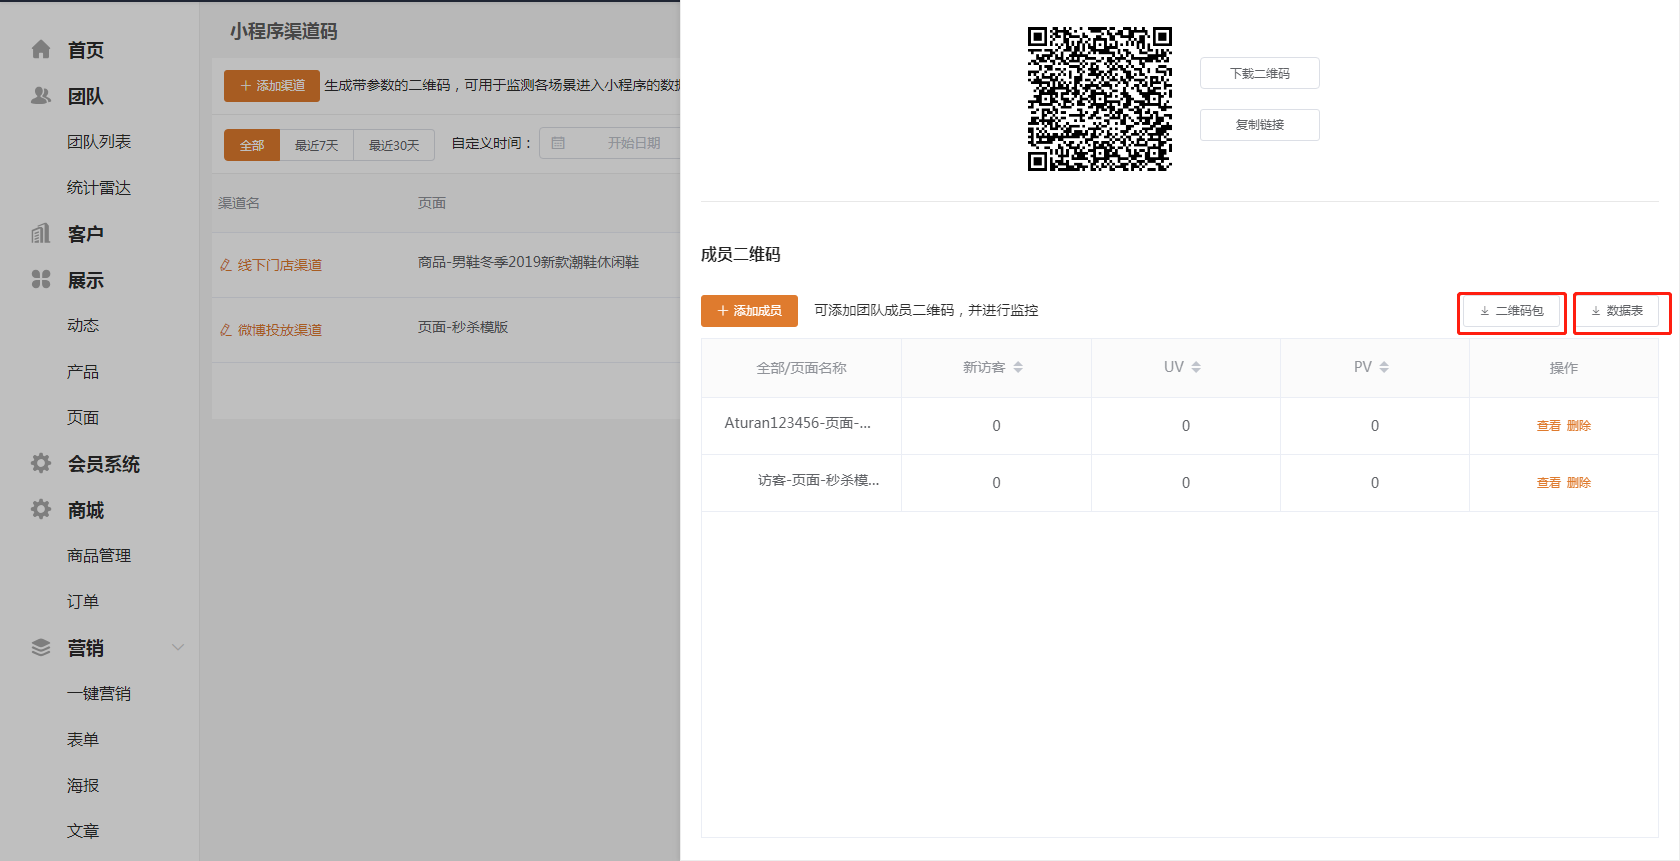The image size is (1680, 861).
Task: Click the team icon beside 团队
Action: coord(41,96)
